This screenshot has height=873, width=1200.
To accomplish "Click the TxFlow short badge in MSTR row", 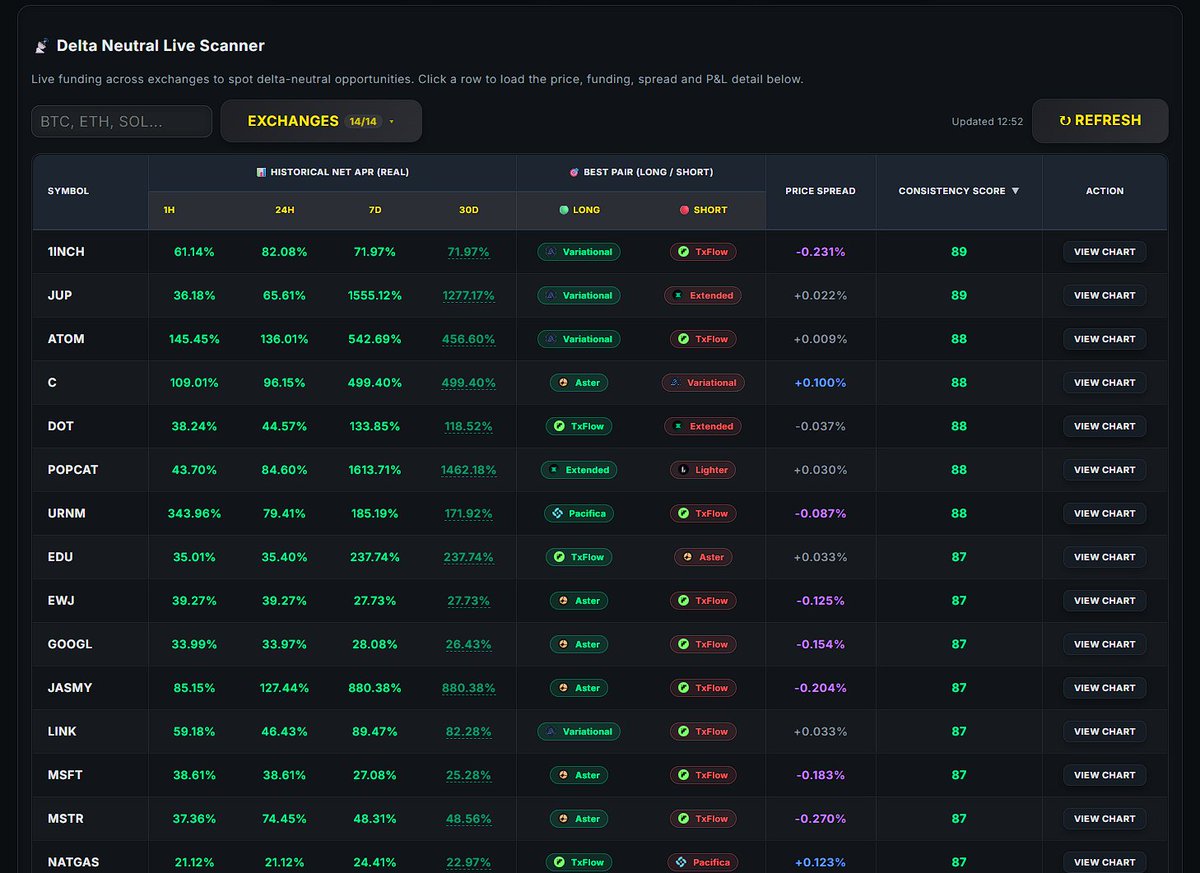I will click(x=703, y=819).
